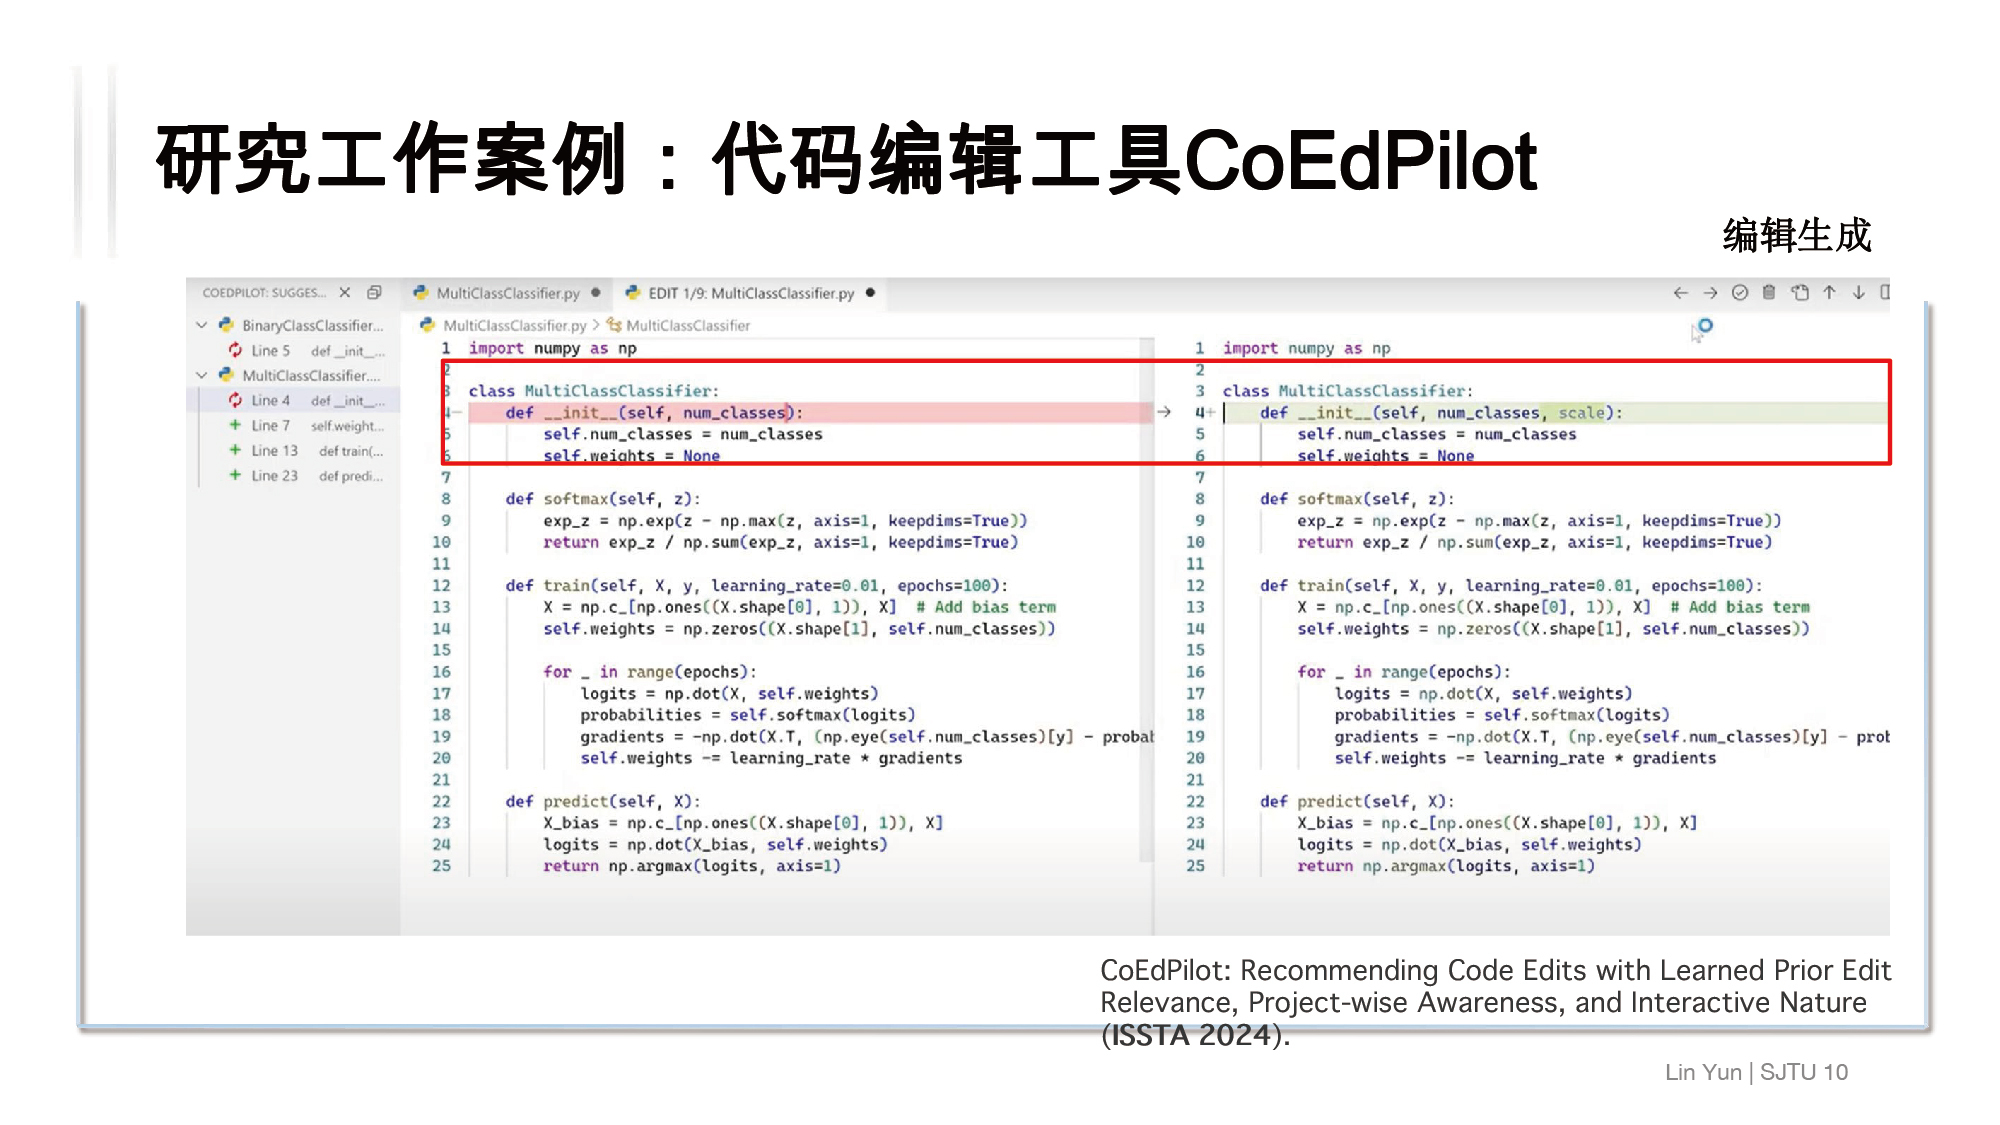Close the CoEdPilot suggestions panel

[345, 292]
